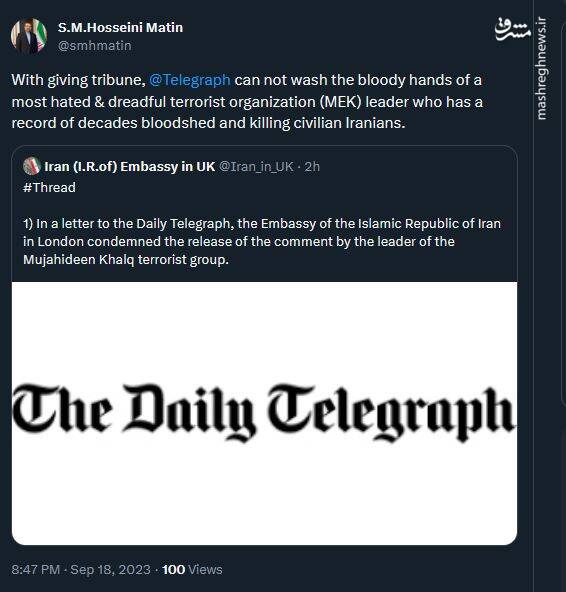
Task: Click the 100 Views counter
Action: (x=192, y=569)
